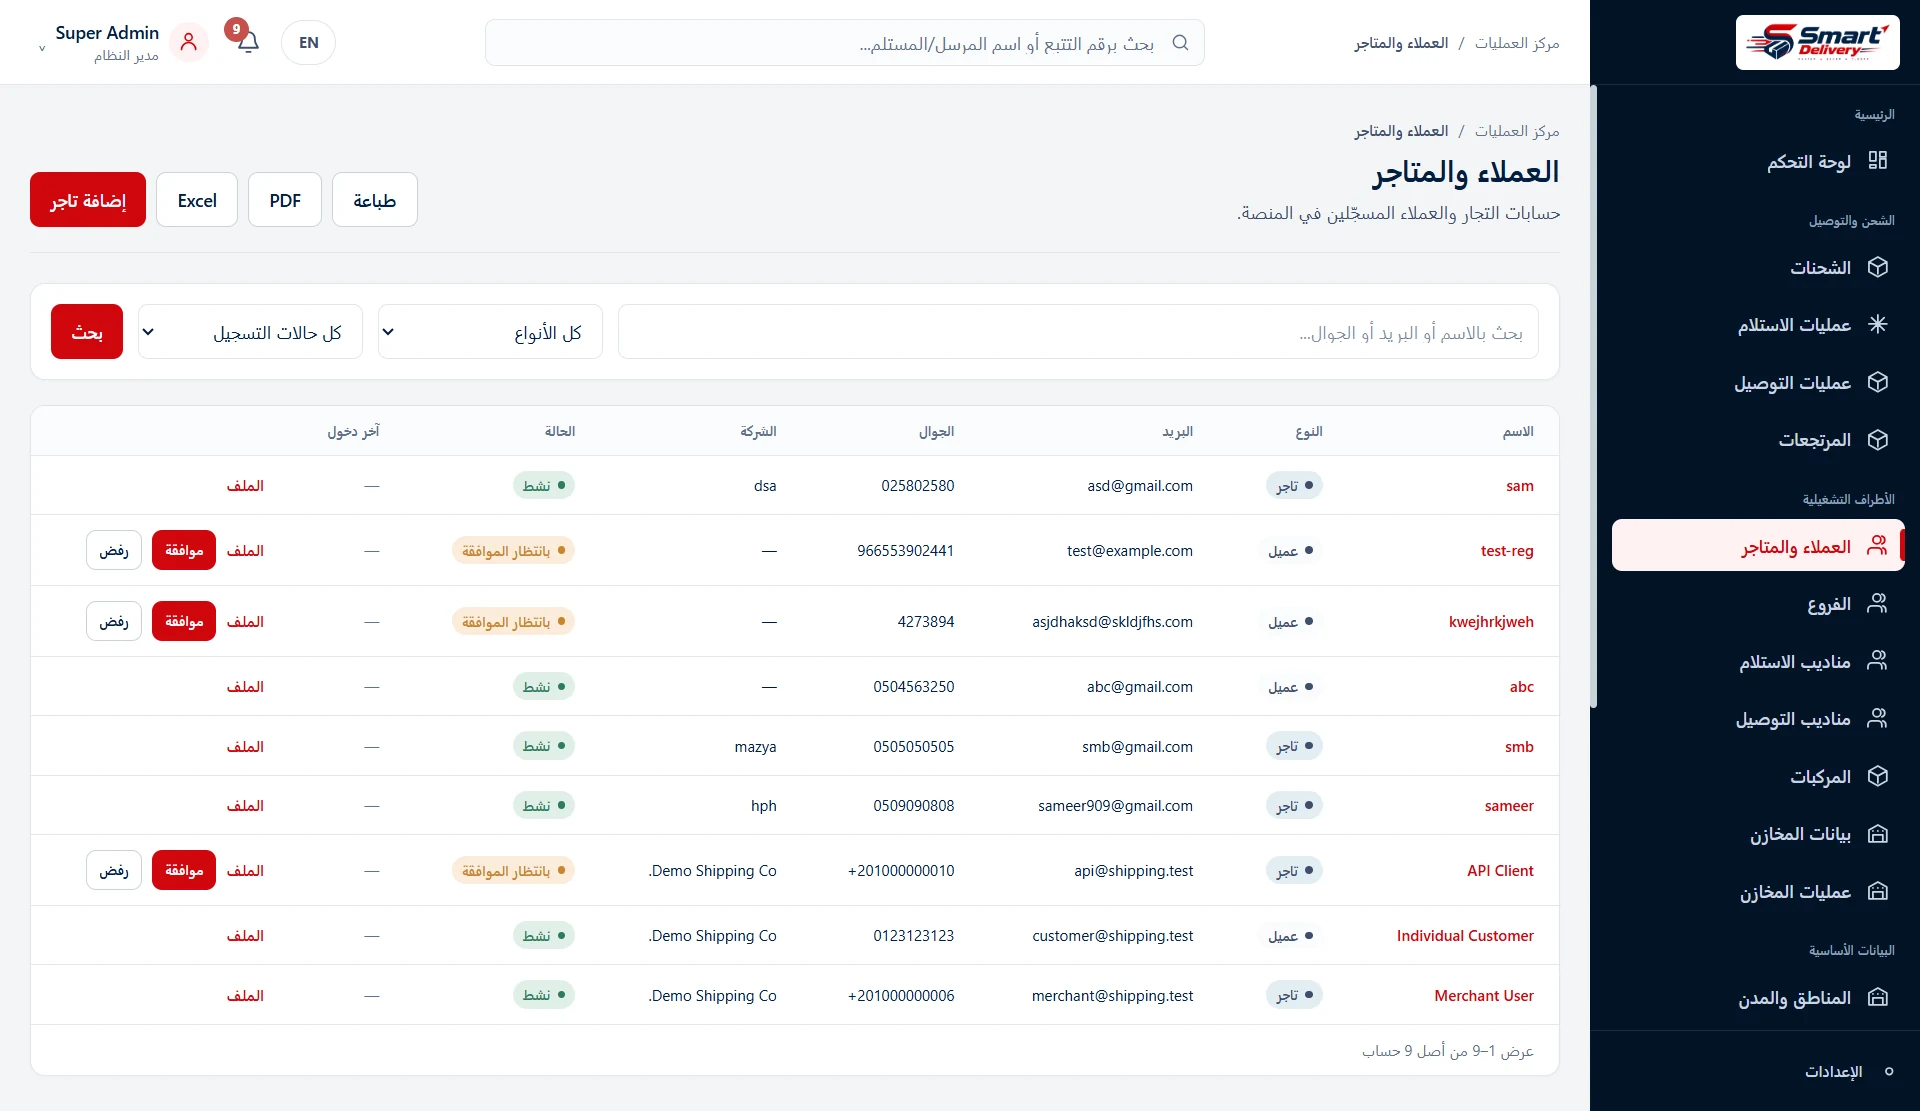Click the name, email or mobile search field
The width and height of the screenshot is (1920, 1111).
click(x=1078, y=332)
